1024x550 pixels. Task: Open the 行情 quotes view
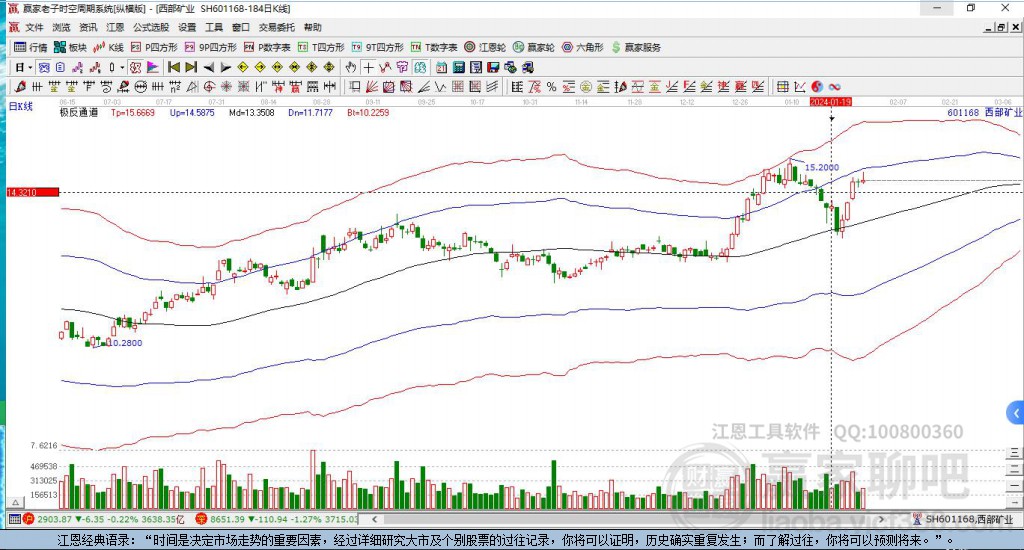click(31, 47)
